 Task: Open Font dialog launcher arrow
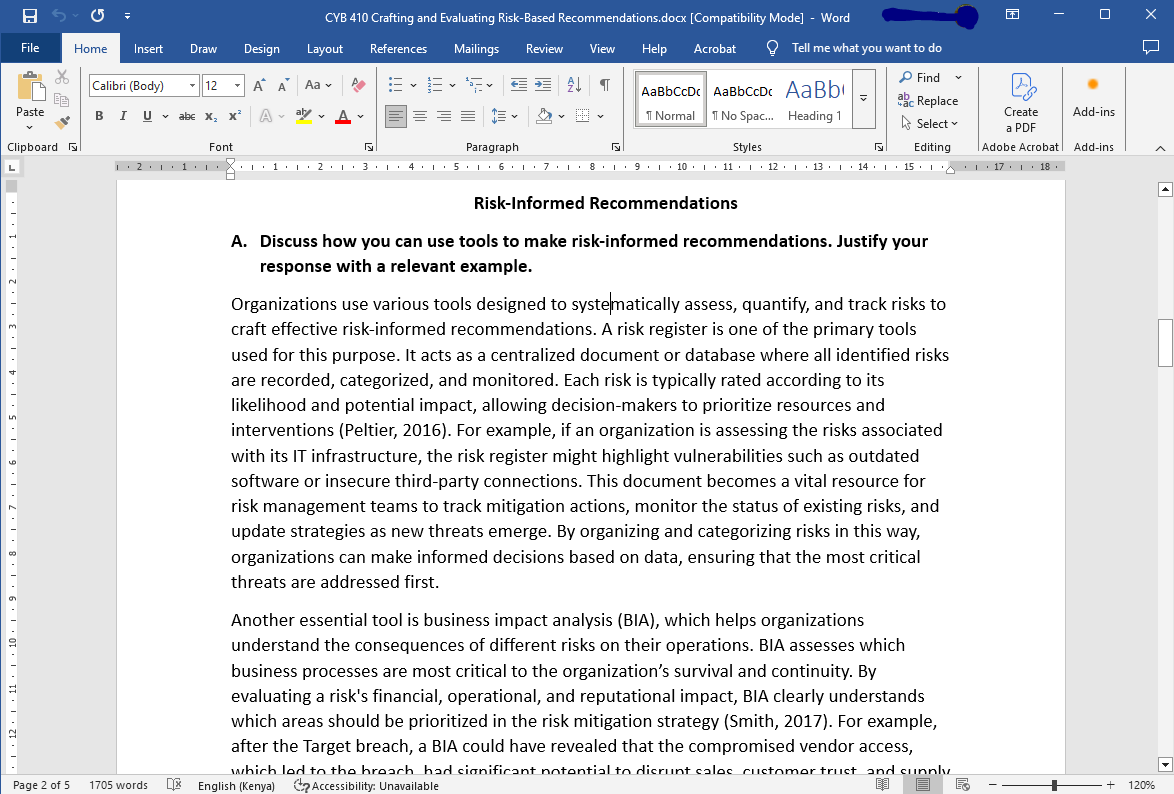[369, 147]
